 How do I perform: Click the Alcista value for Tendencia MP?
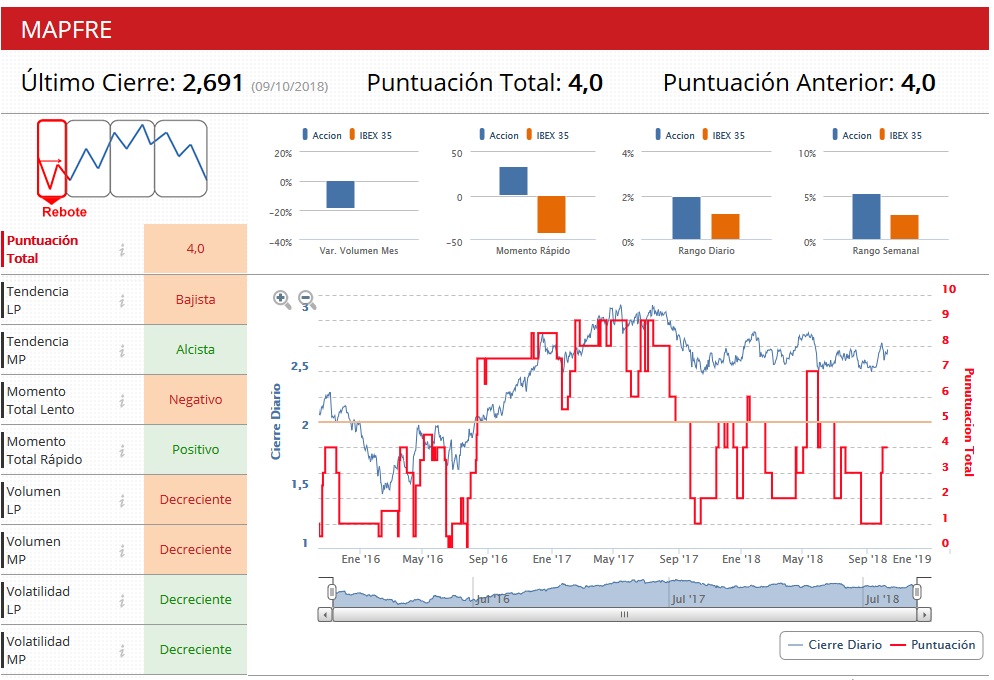coord(195,349)
